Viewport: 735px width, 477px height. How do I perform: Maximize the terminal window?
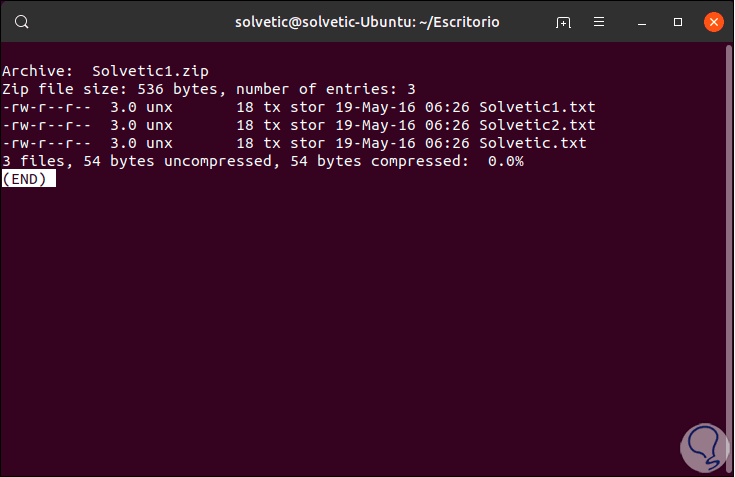tap(678, 21)
